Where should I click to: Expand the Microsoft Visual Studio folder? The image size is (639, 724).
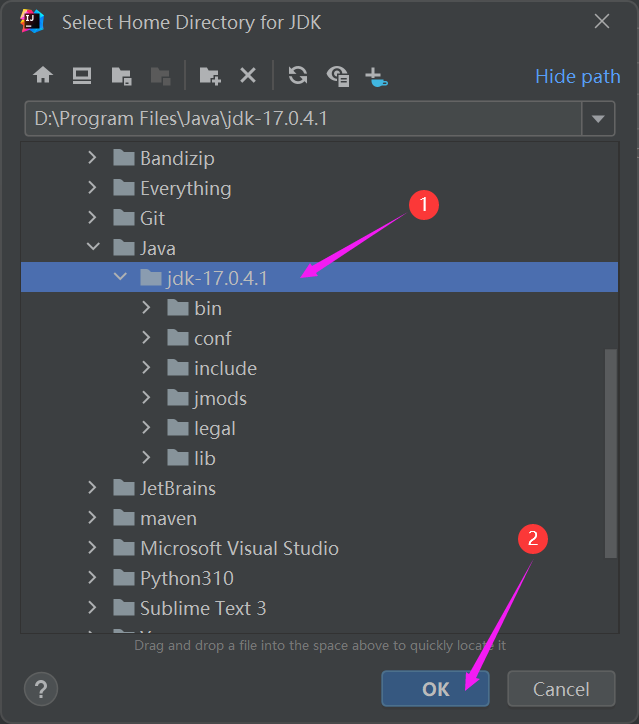[92, 548]
